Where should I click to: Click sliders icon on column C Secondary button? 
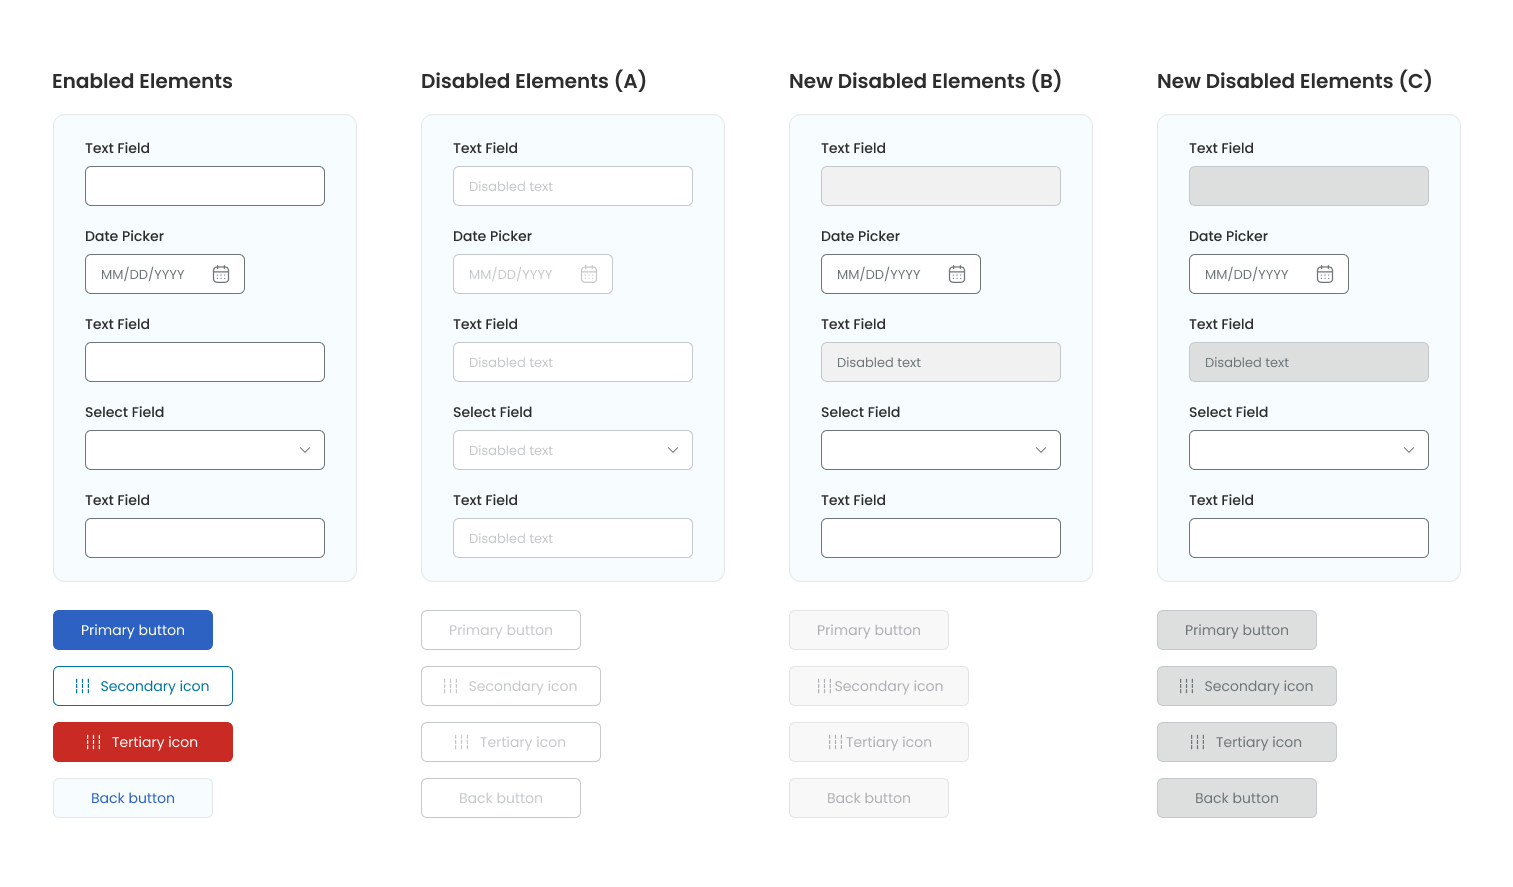tap(1187, 686)
